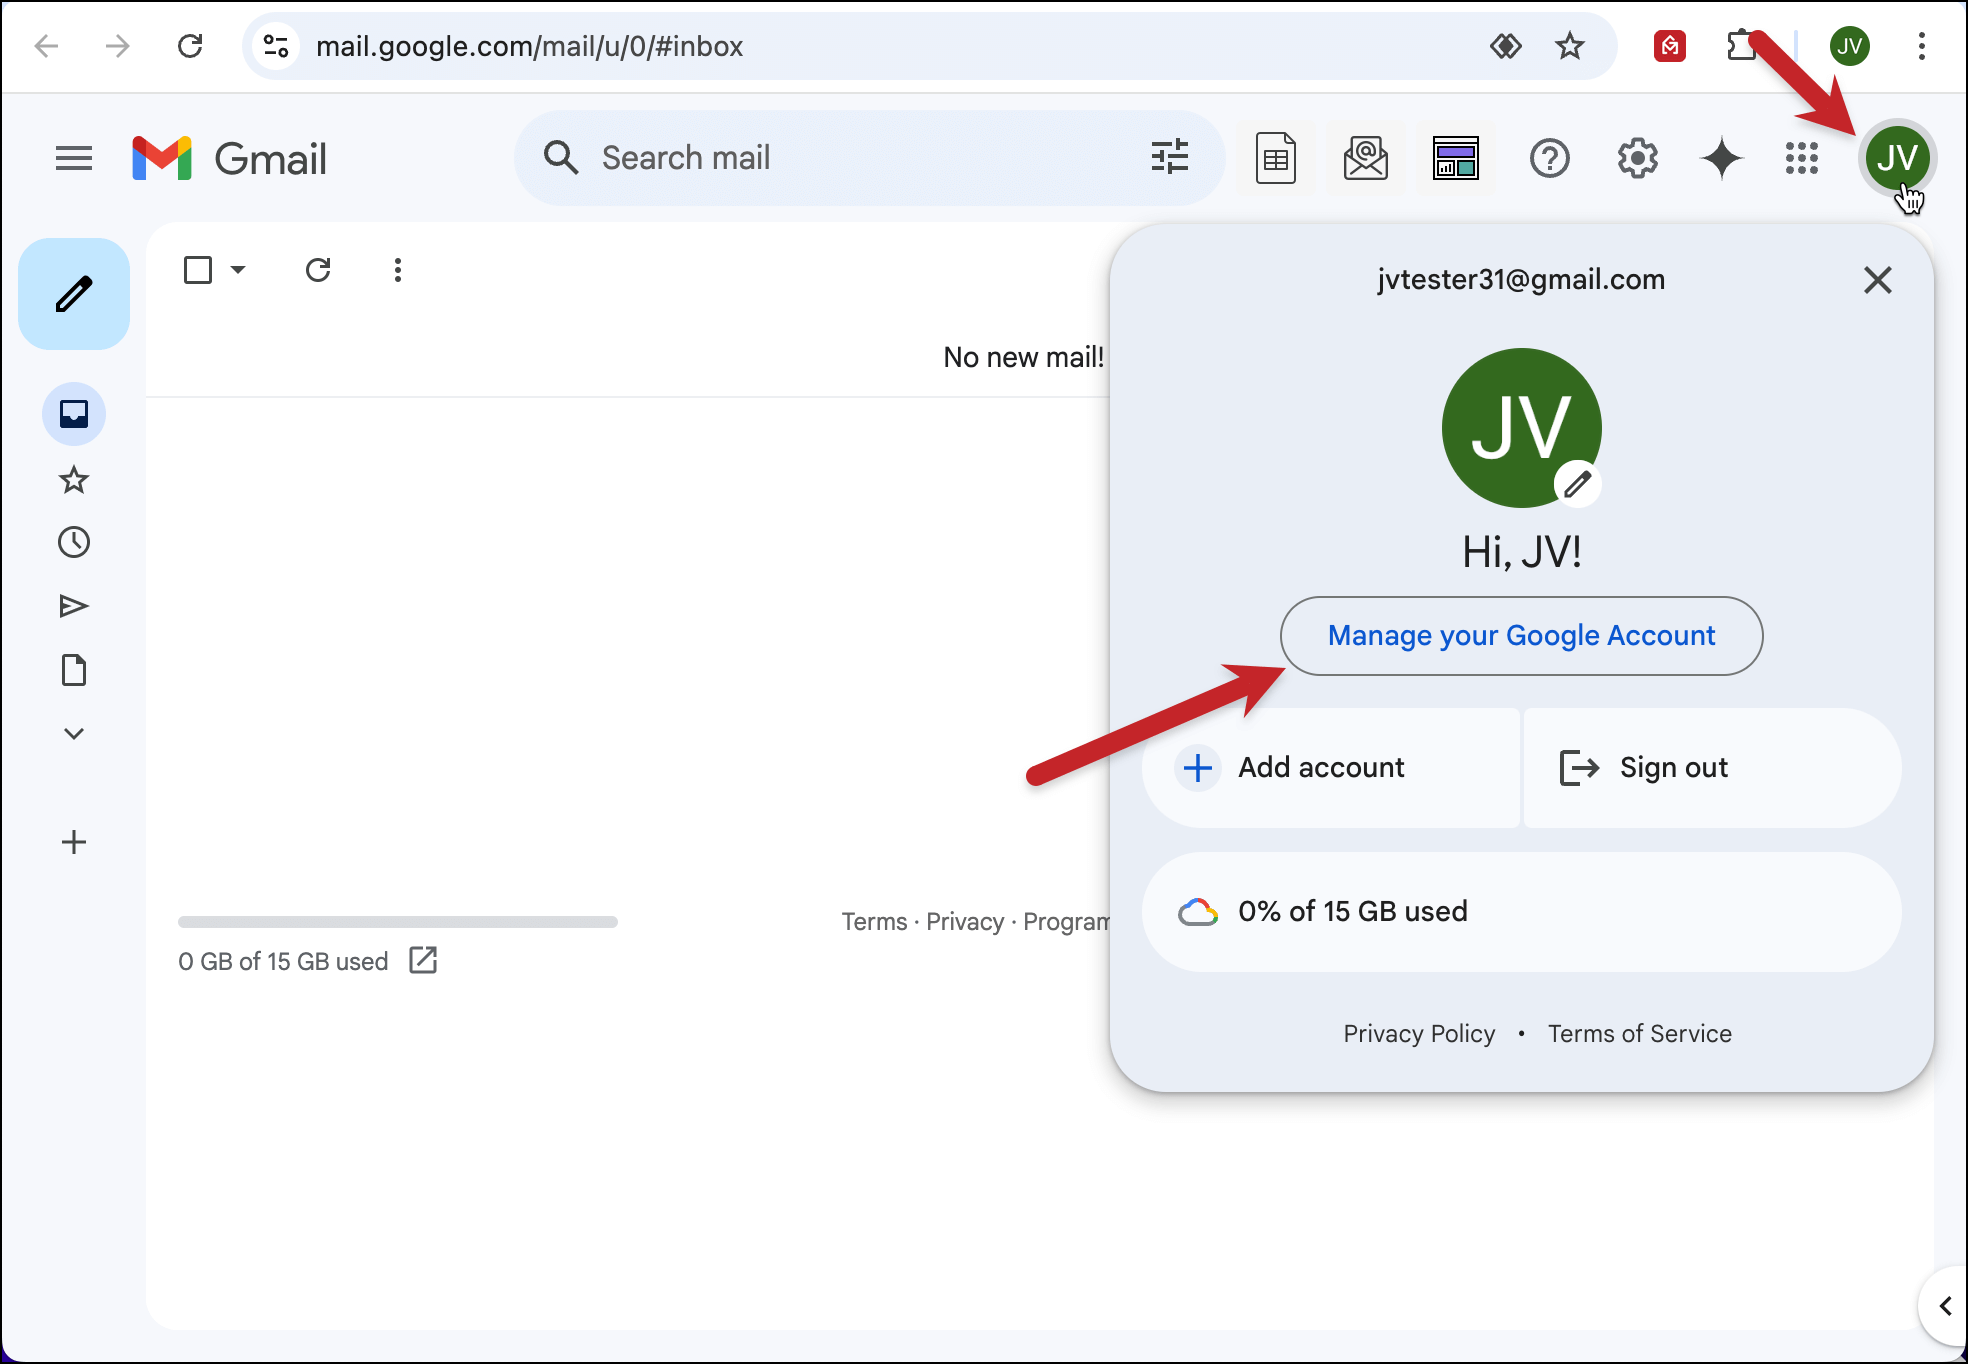The image size is (1968, 1364).
Task: Open Snoozed mail clock icon
Action: point(74,542)
